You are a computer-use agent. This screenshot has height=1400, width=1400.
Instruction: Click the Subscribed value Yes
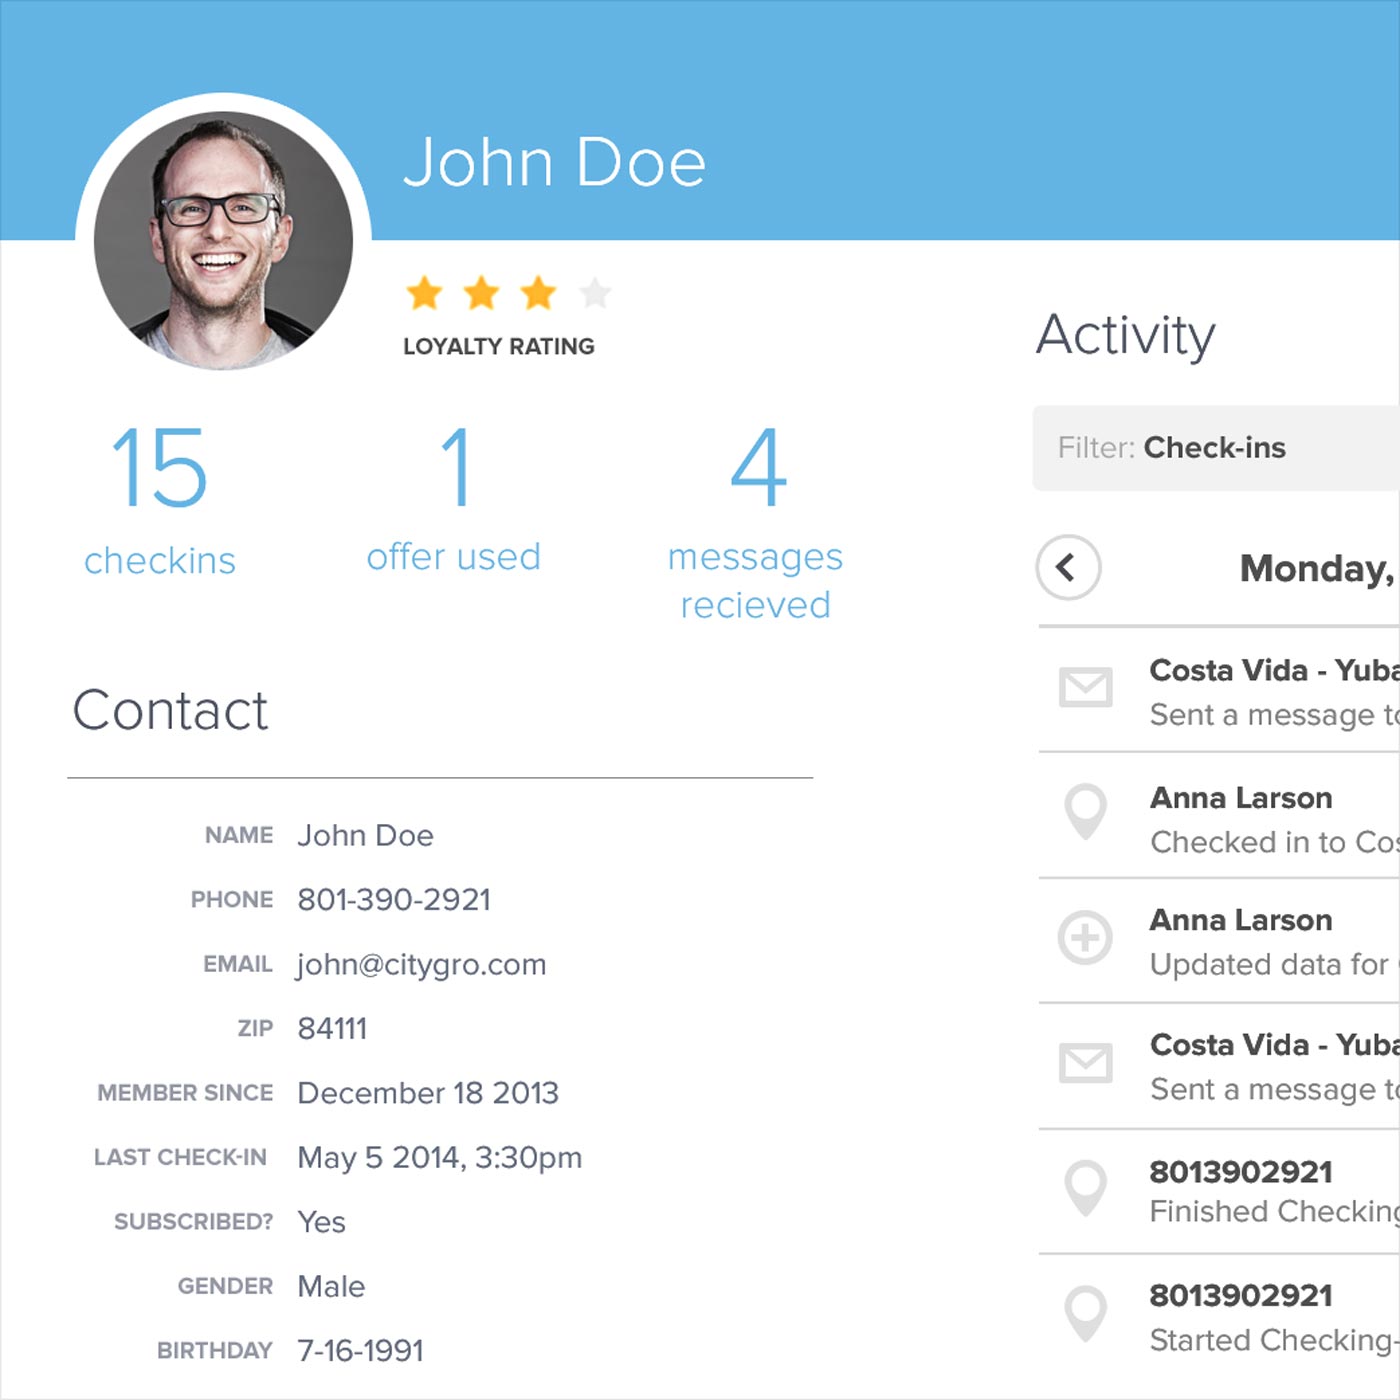pyautogui.click(x=321, y=1221)
